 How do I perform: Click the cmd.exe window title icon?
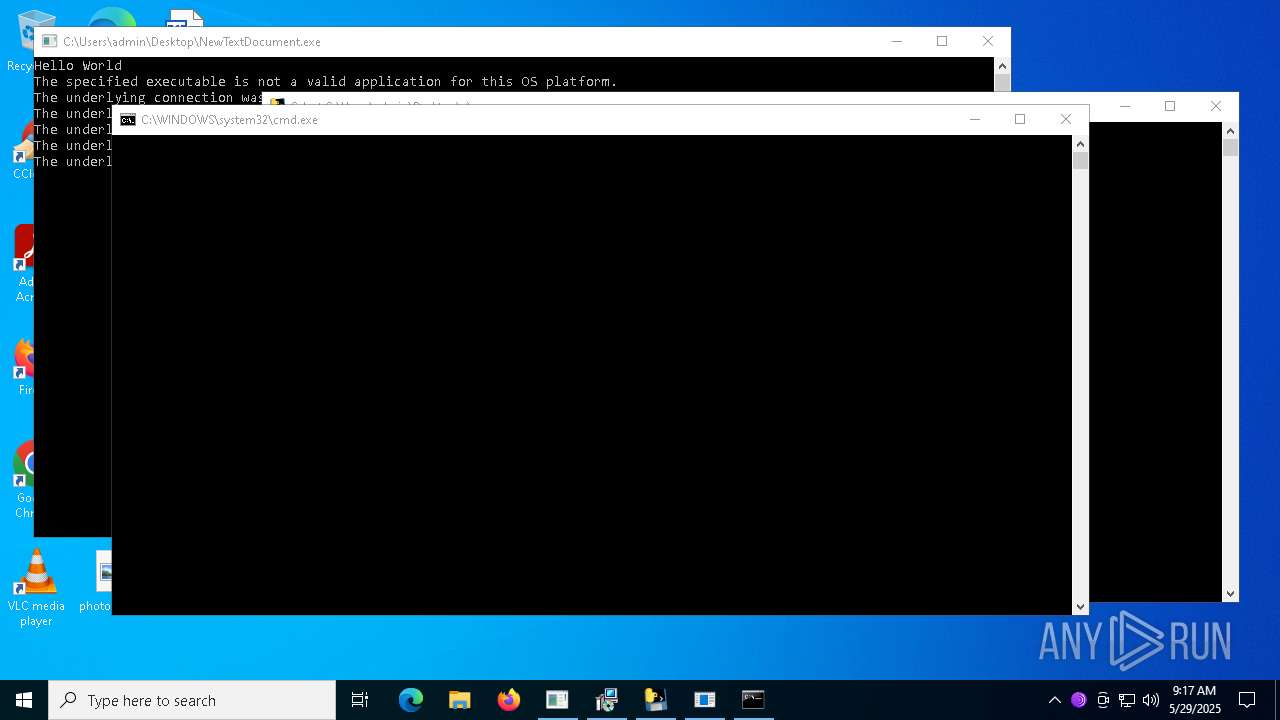128,120
